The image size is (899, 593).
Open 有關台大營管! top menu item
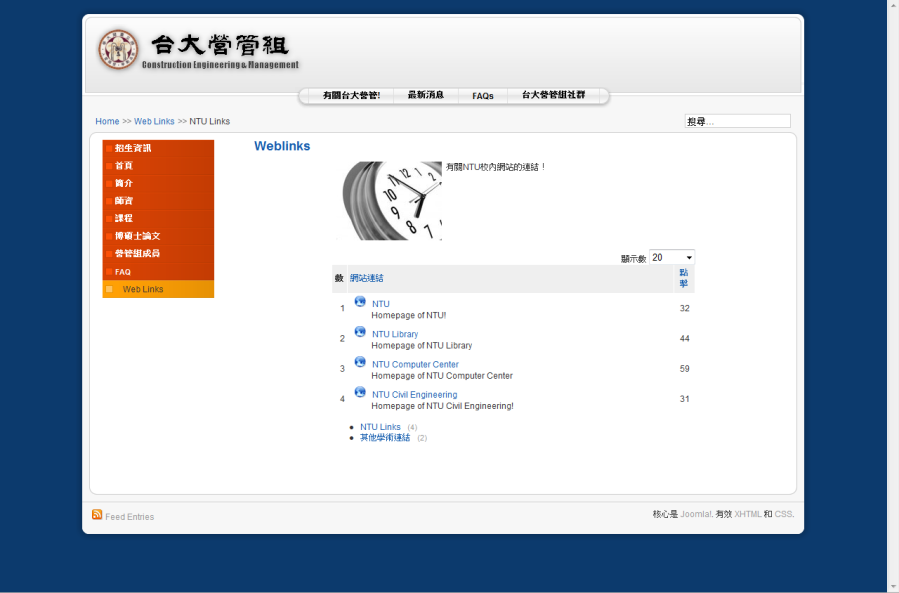(x=351, y=96)
